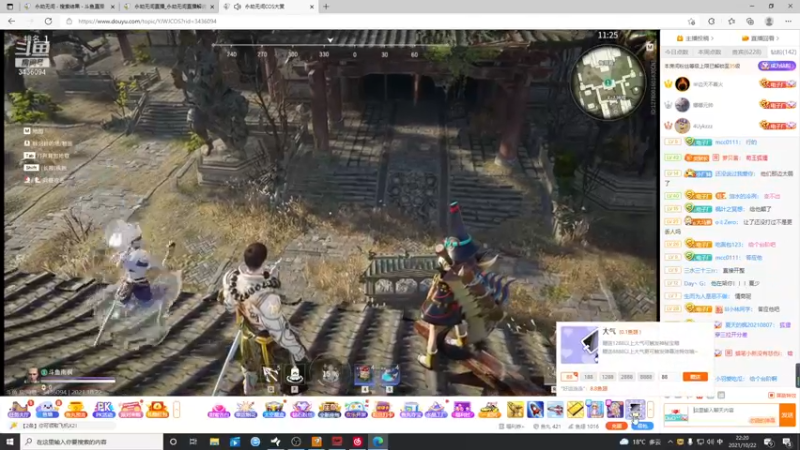This screenshot has width=800, height=450.
Task: Open the purple gift box welfare icon
Action: [462, 409]
